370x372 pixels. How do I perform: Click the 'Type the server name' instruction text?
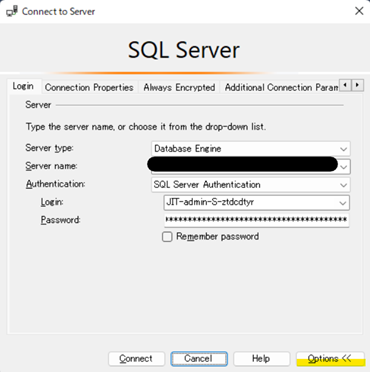coord(146,127)
